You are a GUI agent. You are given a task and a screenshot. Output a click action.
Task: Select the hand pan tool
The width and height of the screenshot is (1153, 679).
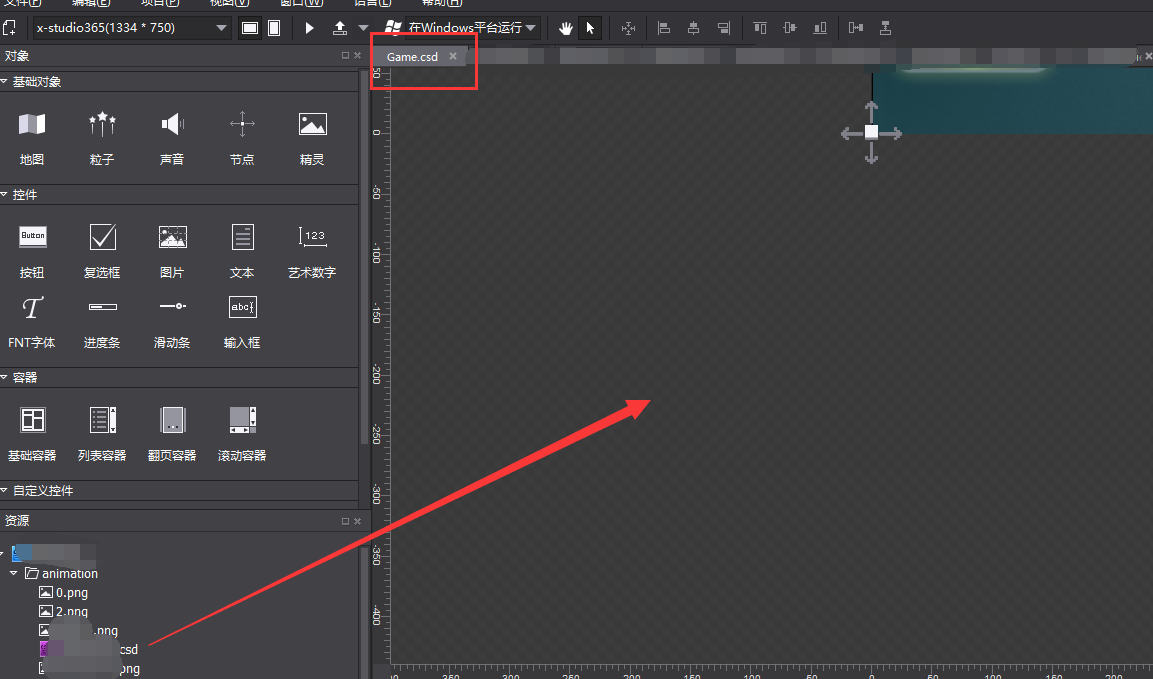(565, 28)
